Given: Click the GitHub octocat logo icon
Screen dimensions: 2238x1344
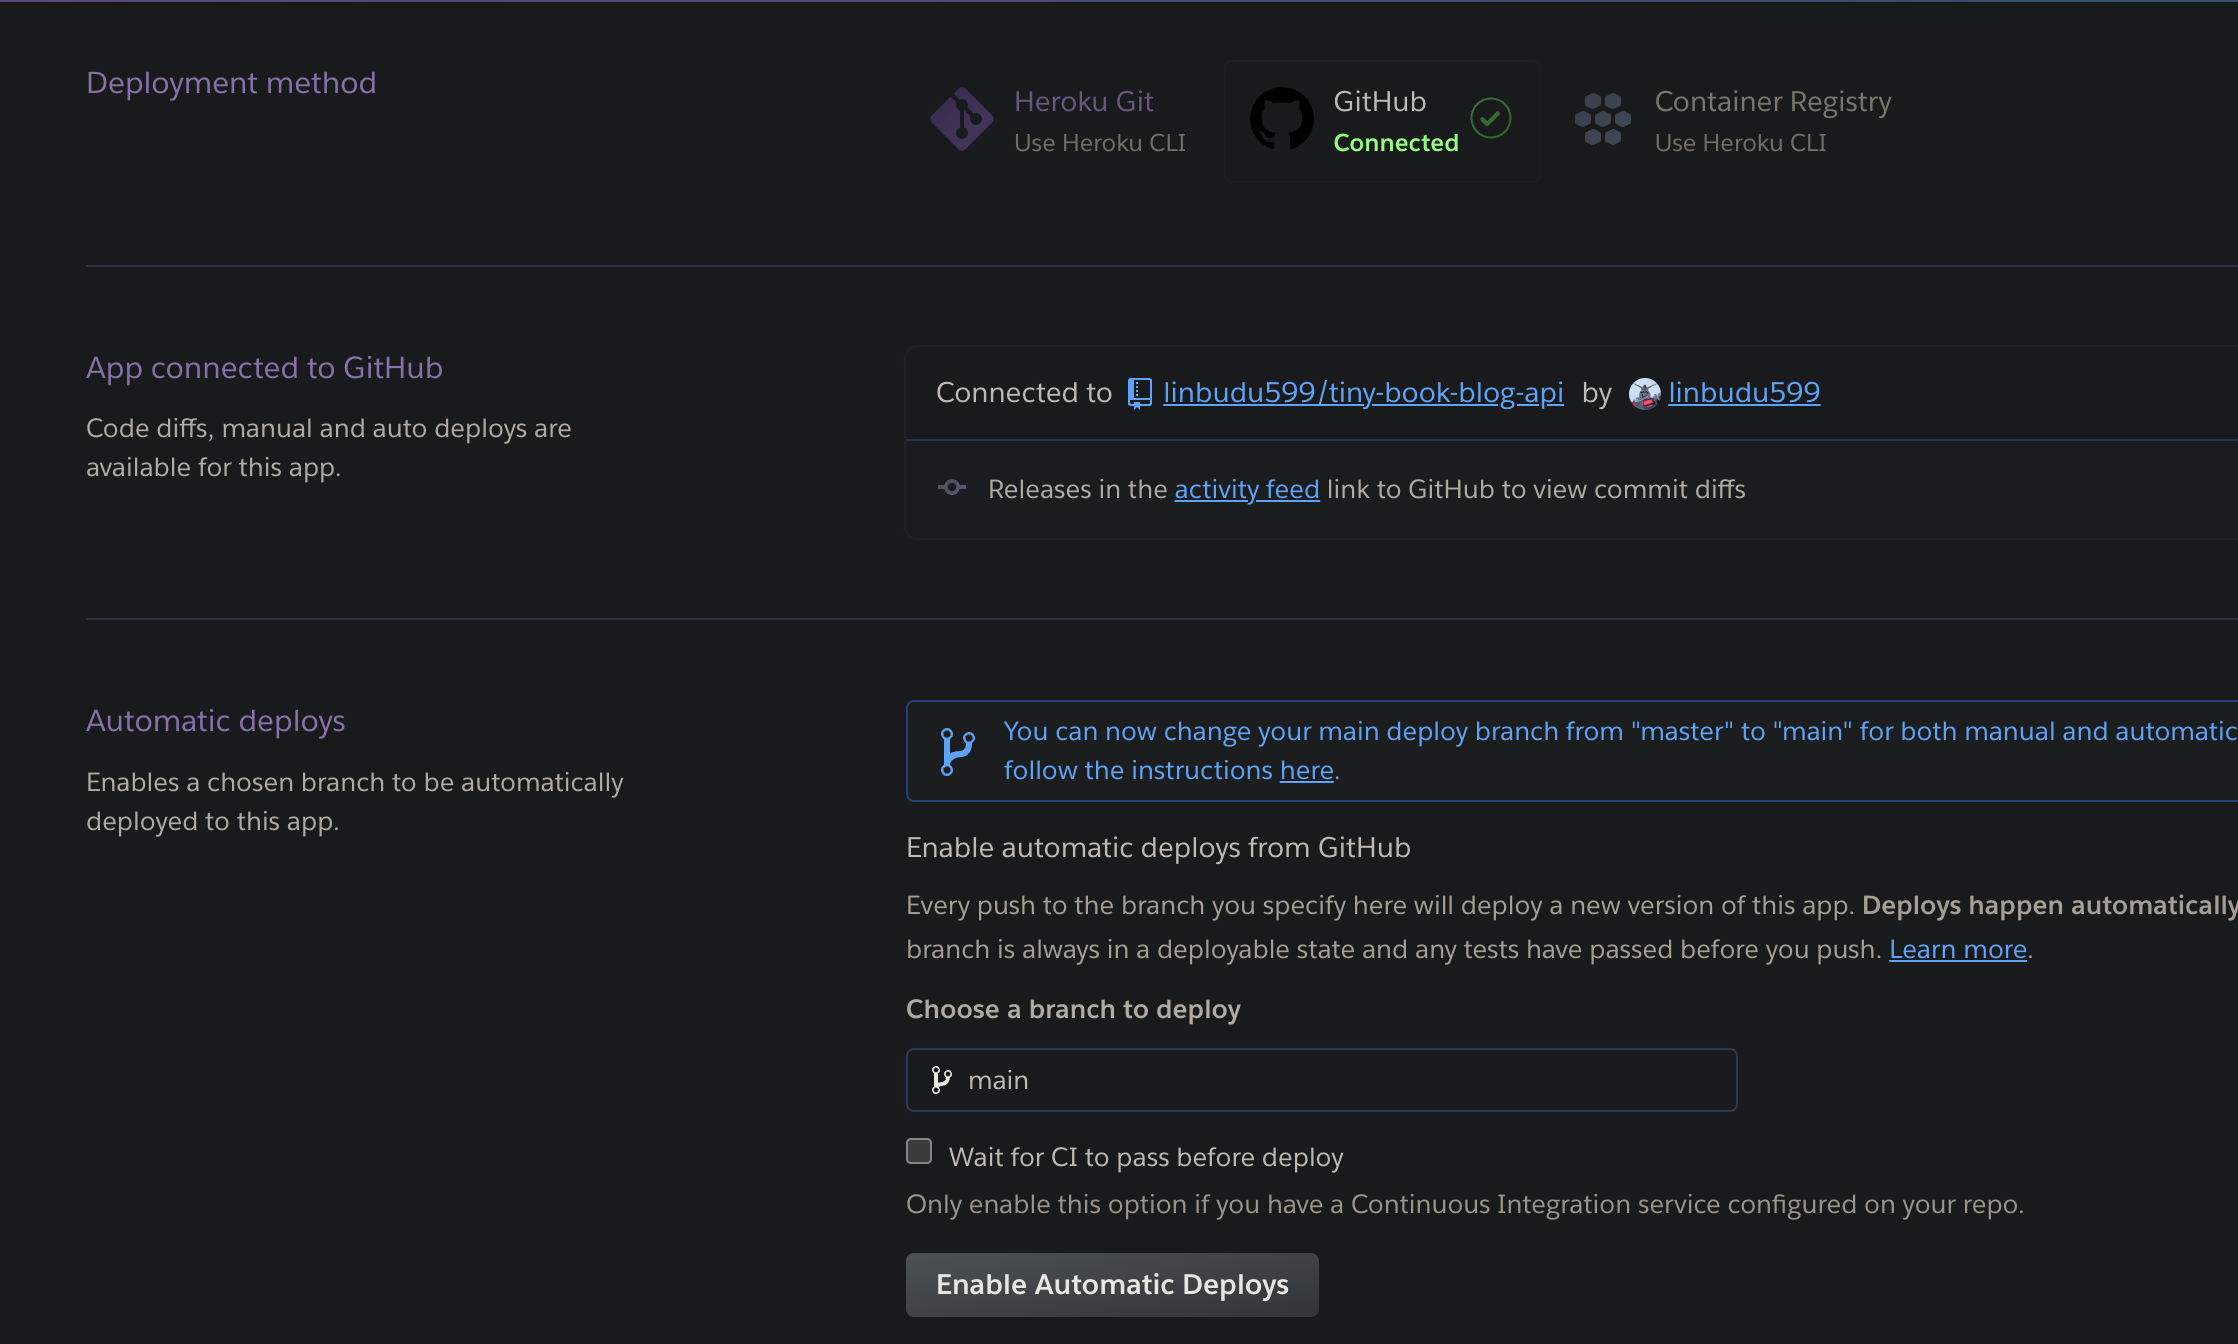Looking at the screenshot, I should [1281, 119].
